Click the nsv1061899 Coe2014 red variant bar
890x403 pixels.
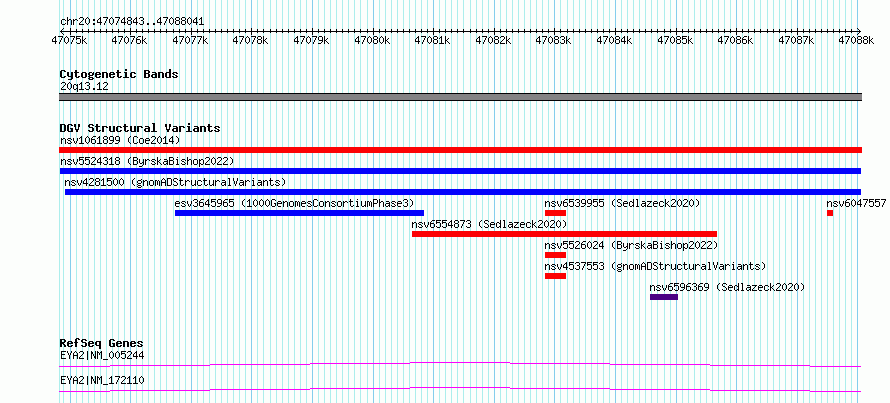tap(460, 150)
